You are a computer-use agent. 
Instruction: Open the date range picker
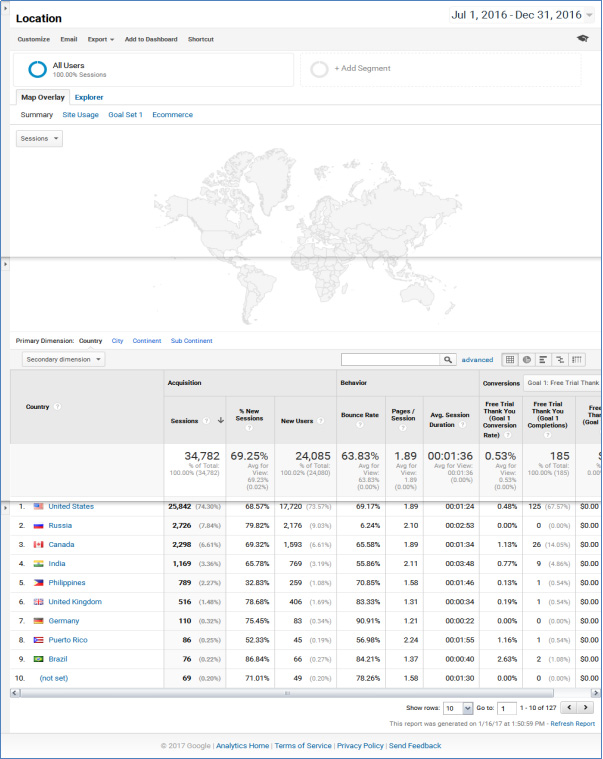point(522,15)
